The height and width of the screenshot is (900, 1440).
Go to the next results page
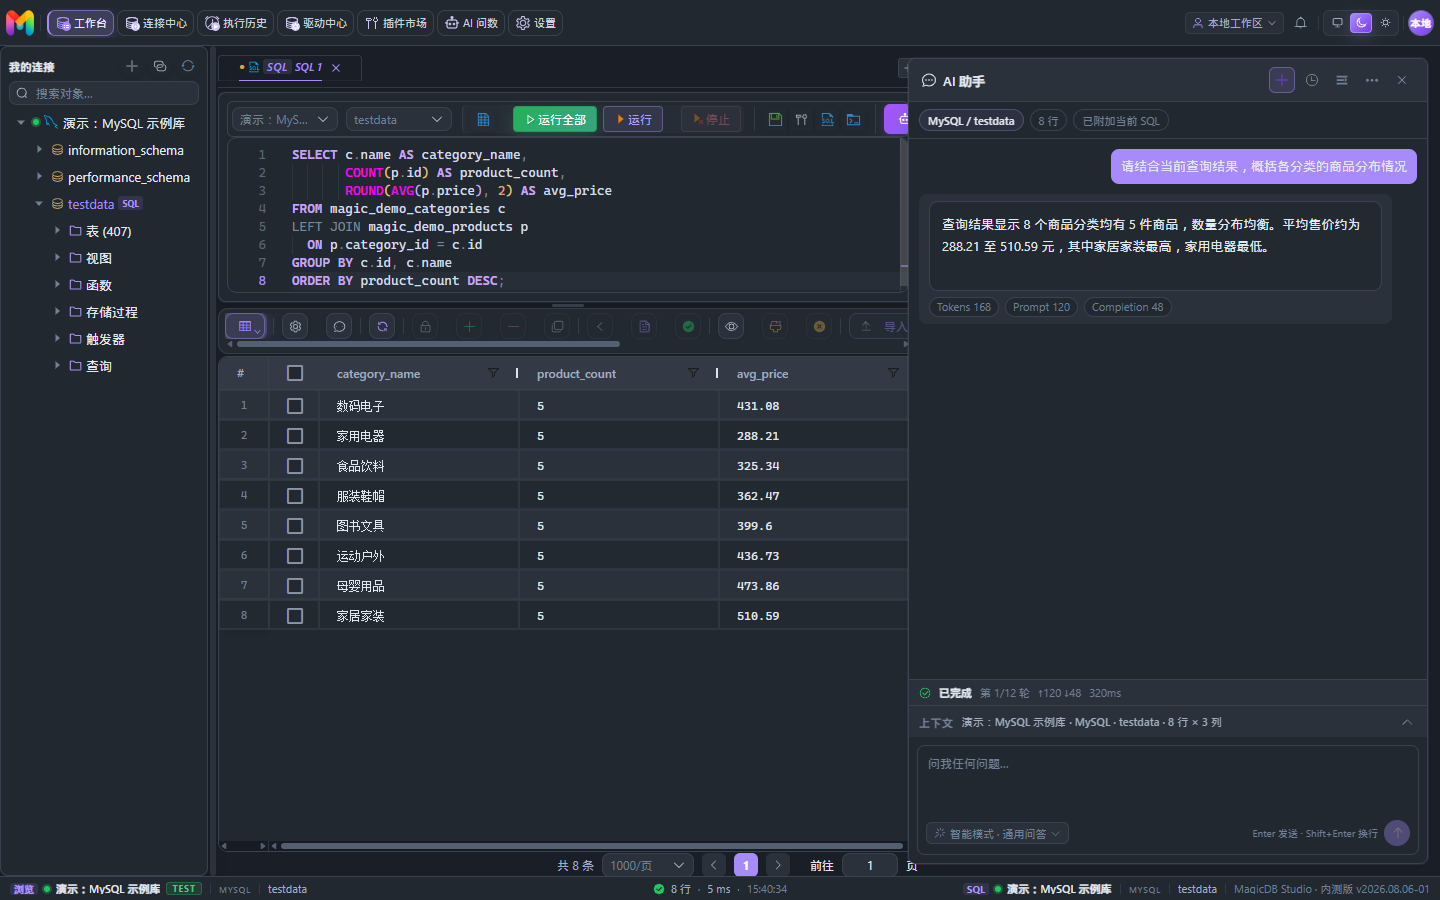778,865
